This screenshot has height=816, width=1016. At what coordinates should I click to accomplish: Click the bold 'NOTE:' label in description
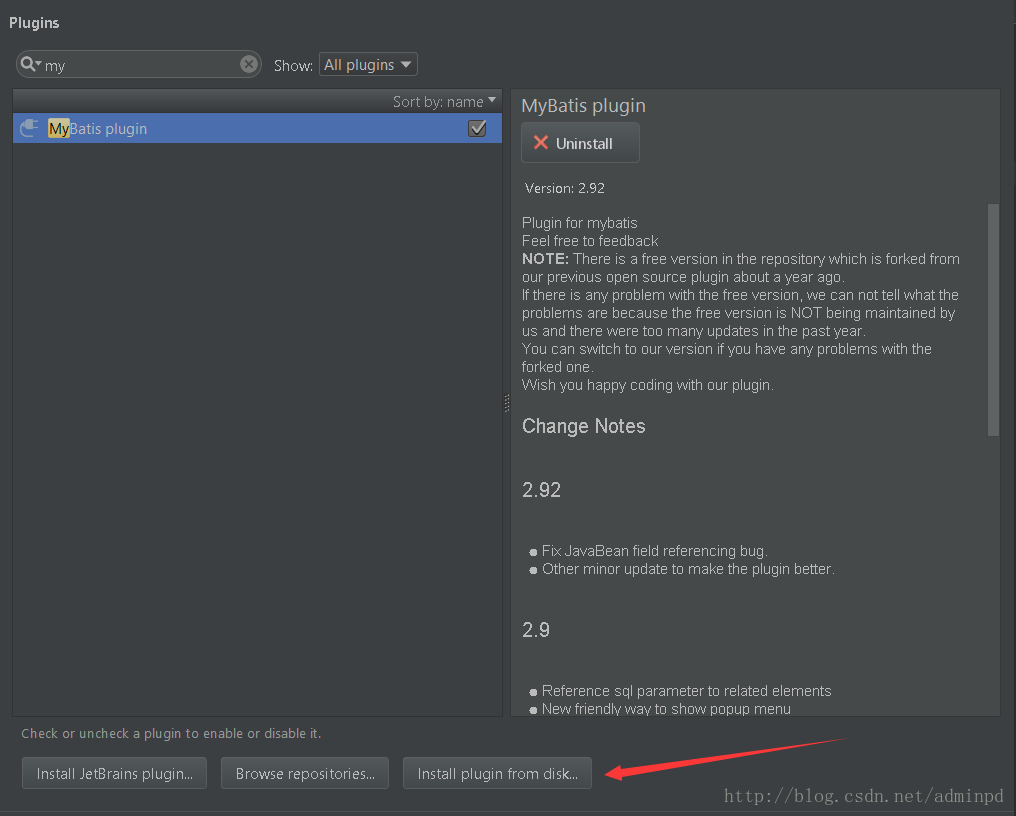pyautogui.click(x=545, y=259)
